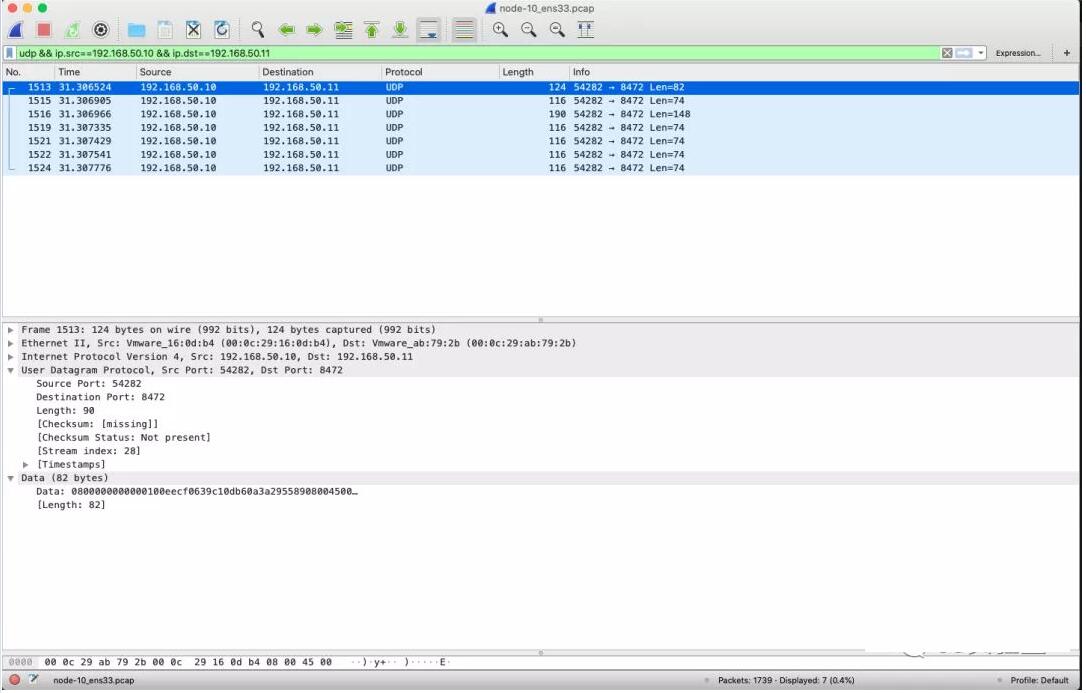1086x693 pixels.
Task: Start a new capture with shark fin icon
Action: (x=16, y=30)
